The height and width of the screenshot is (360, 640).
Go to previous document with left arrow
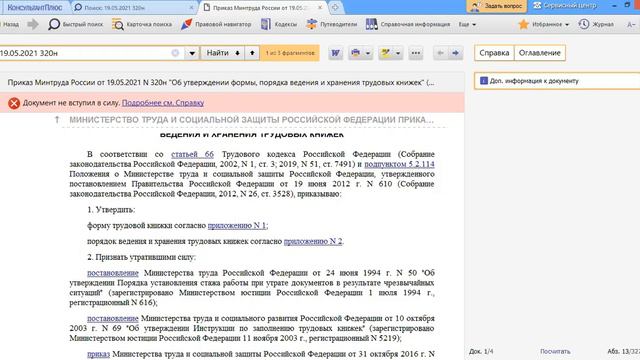tap(440, 53)
